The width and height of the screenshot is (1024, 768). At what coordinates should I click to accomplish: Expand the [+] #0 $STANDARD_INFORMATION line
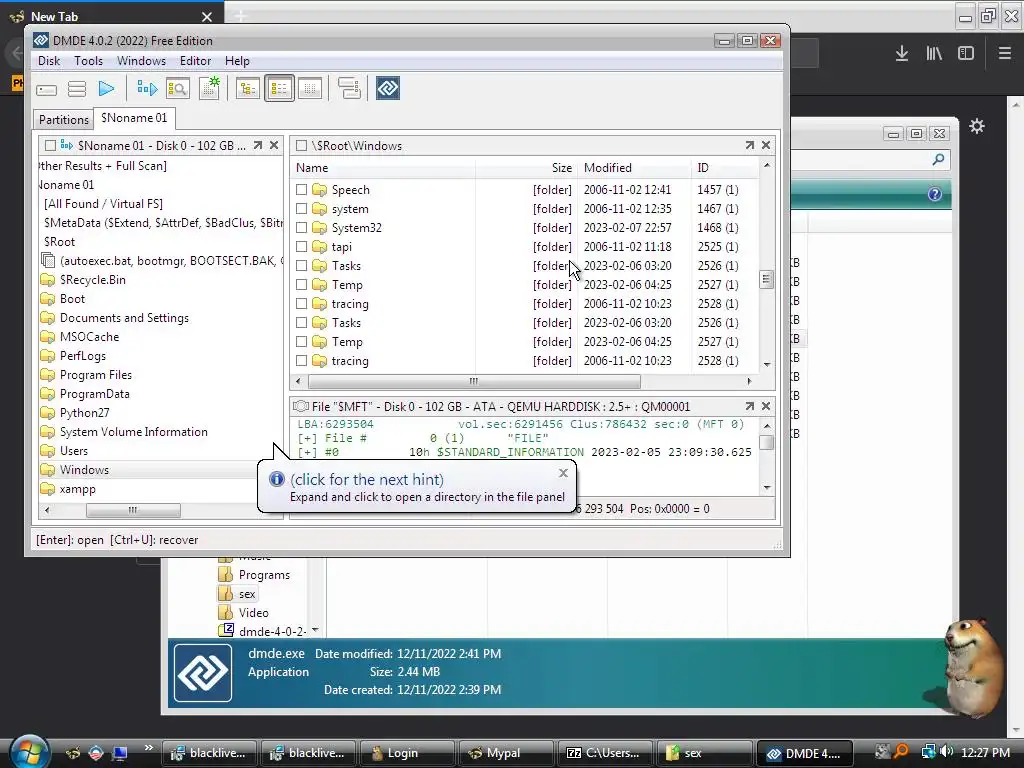[x=306, y=452]
